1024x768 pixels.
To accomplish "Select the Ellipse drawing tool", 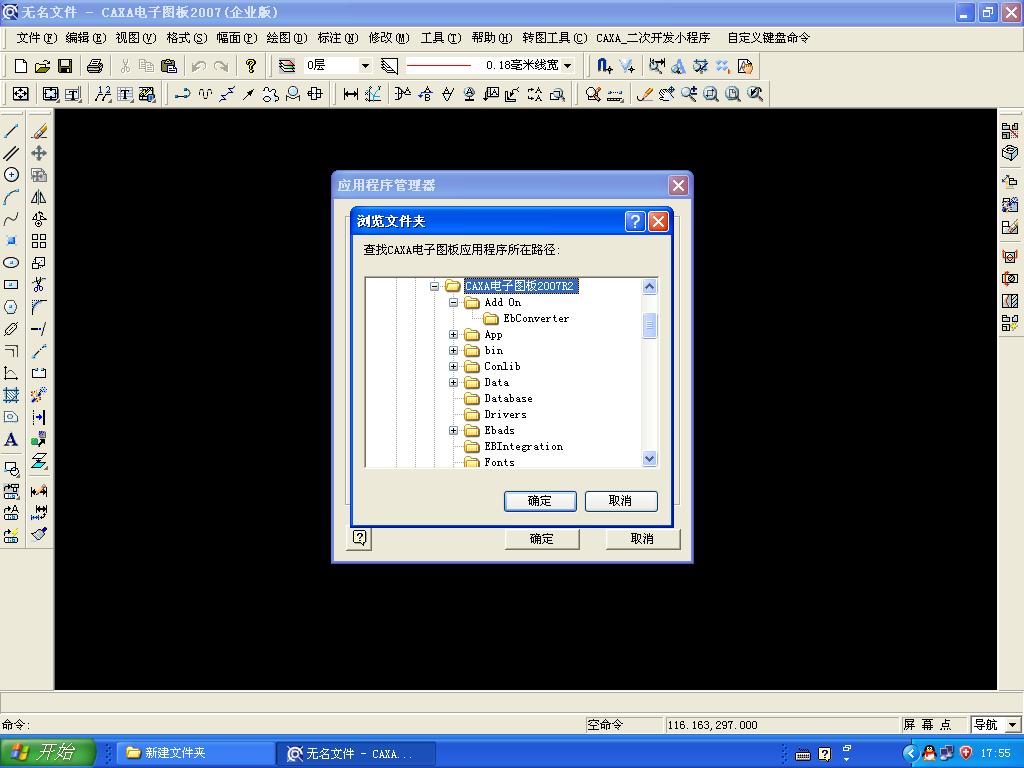I will click(11, 263).
